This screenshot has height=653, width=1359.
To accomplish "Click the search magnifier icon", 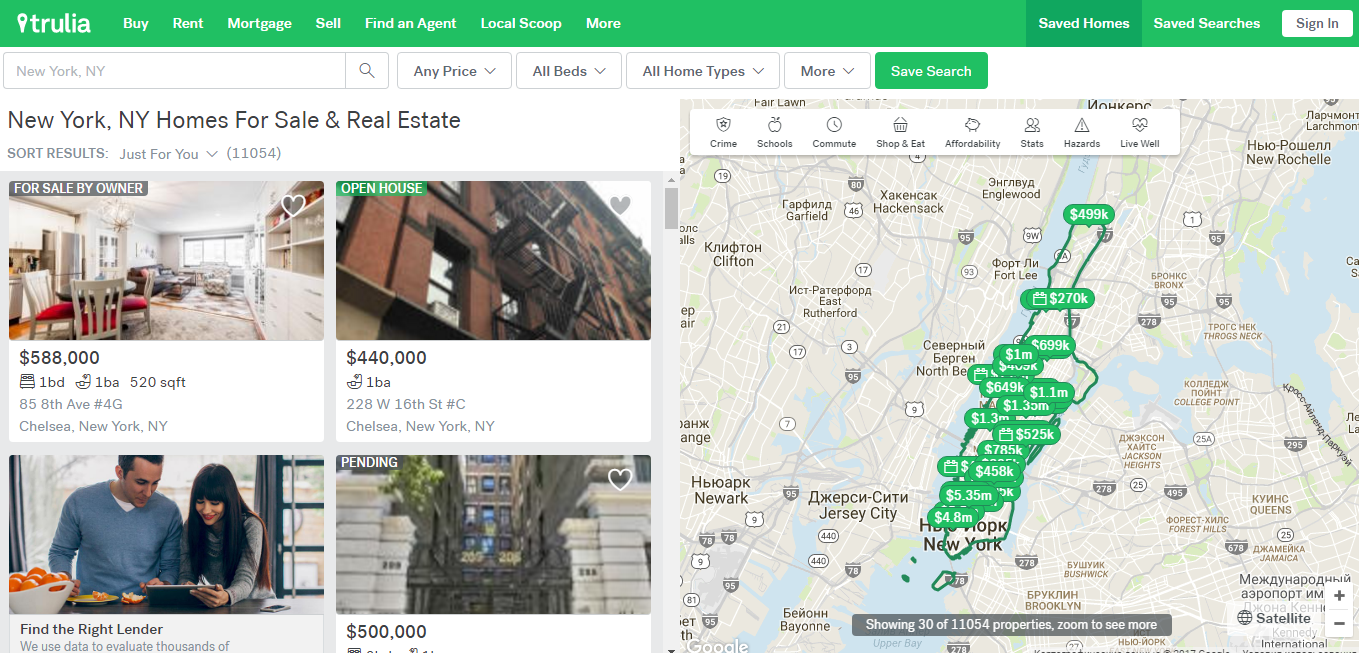I will [367, 71].
